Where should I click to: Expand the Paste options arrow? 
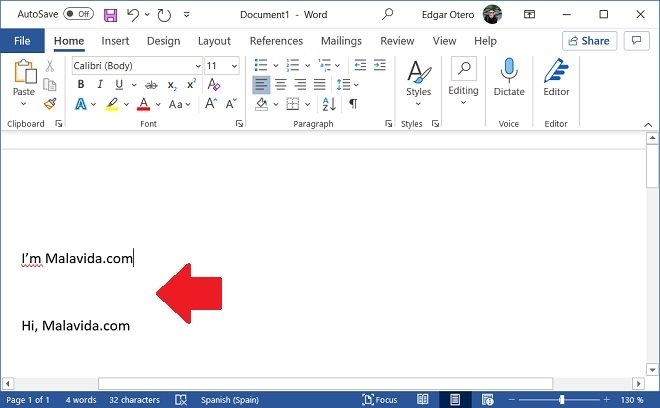pos(24,104)
